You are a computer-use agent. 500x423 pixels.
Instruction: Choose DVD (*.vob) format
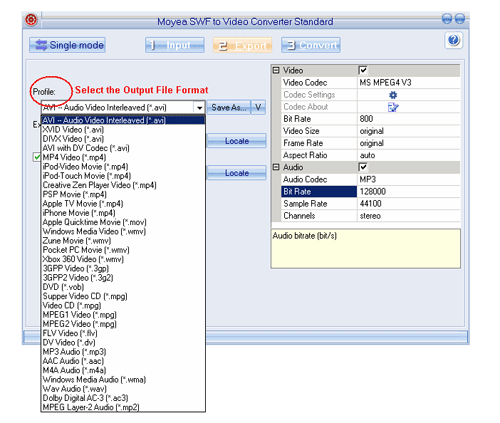click(123, 287)
